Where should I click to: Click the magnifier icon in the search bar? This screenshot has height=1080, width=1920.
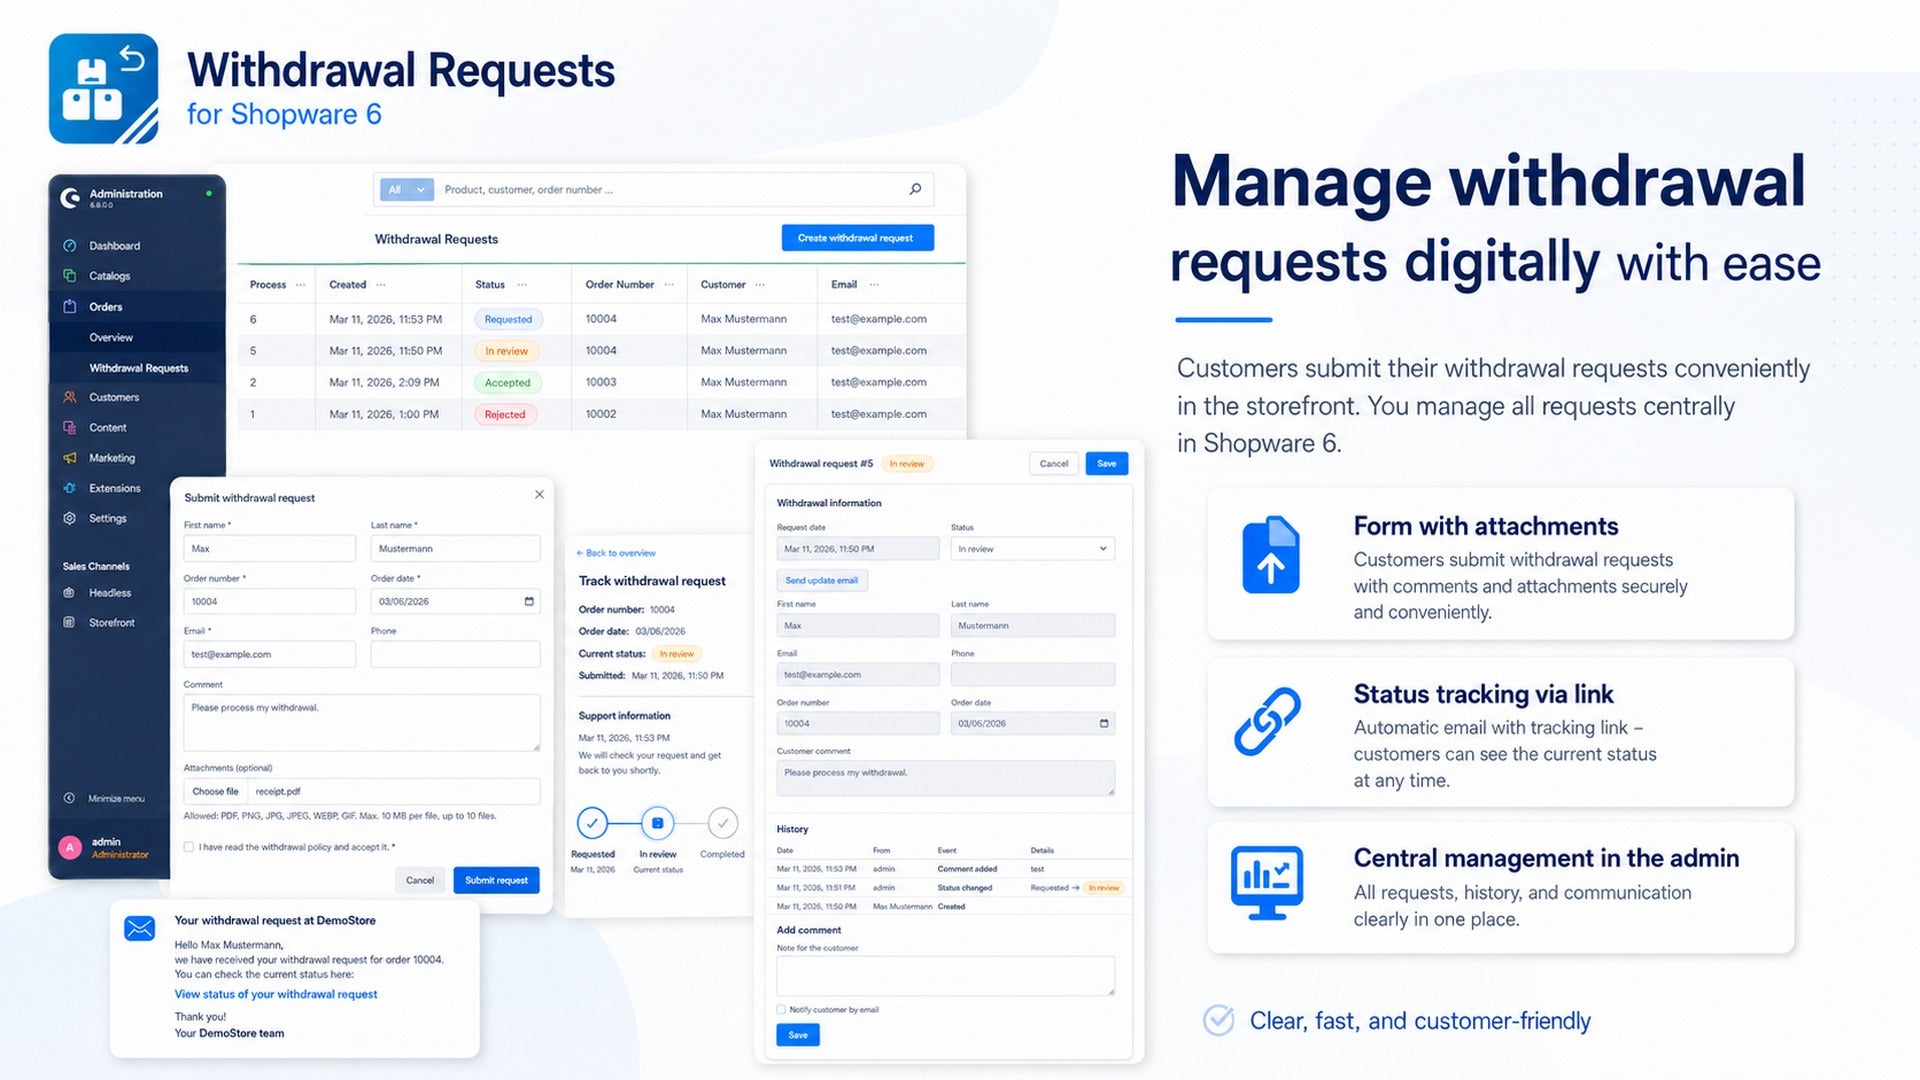pyautogui.click(x=915, y=189)
